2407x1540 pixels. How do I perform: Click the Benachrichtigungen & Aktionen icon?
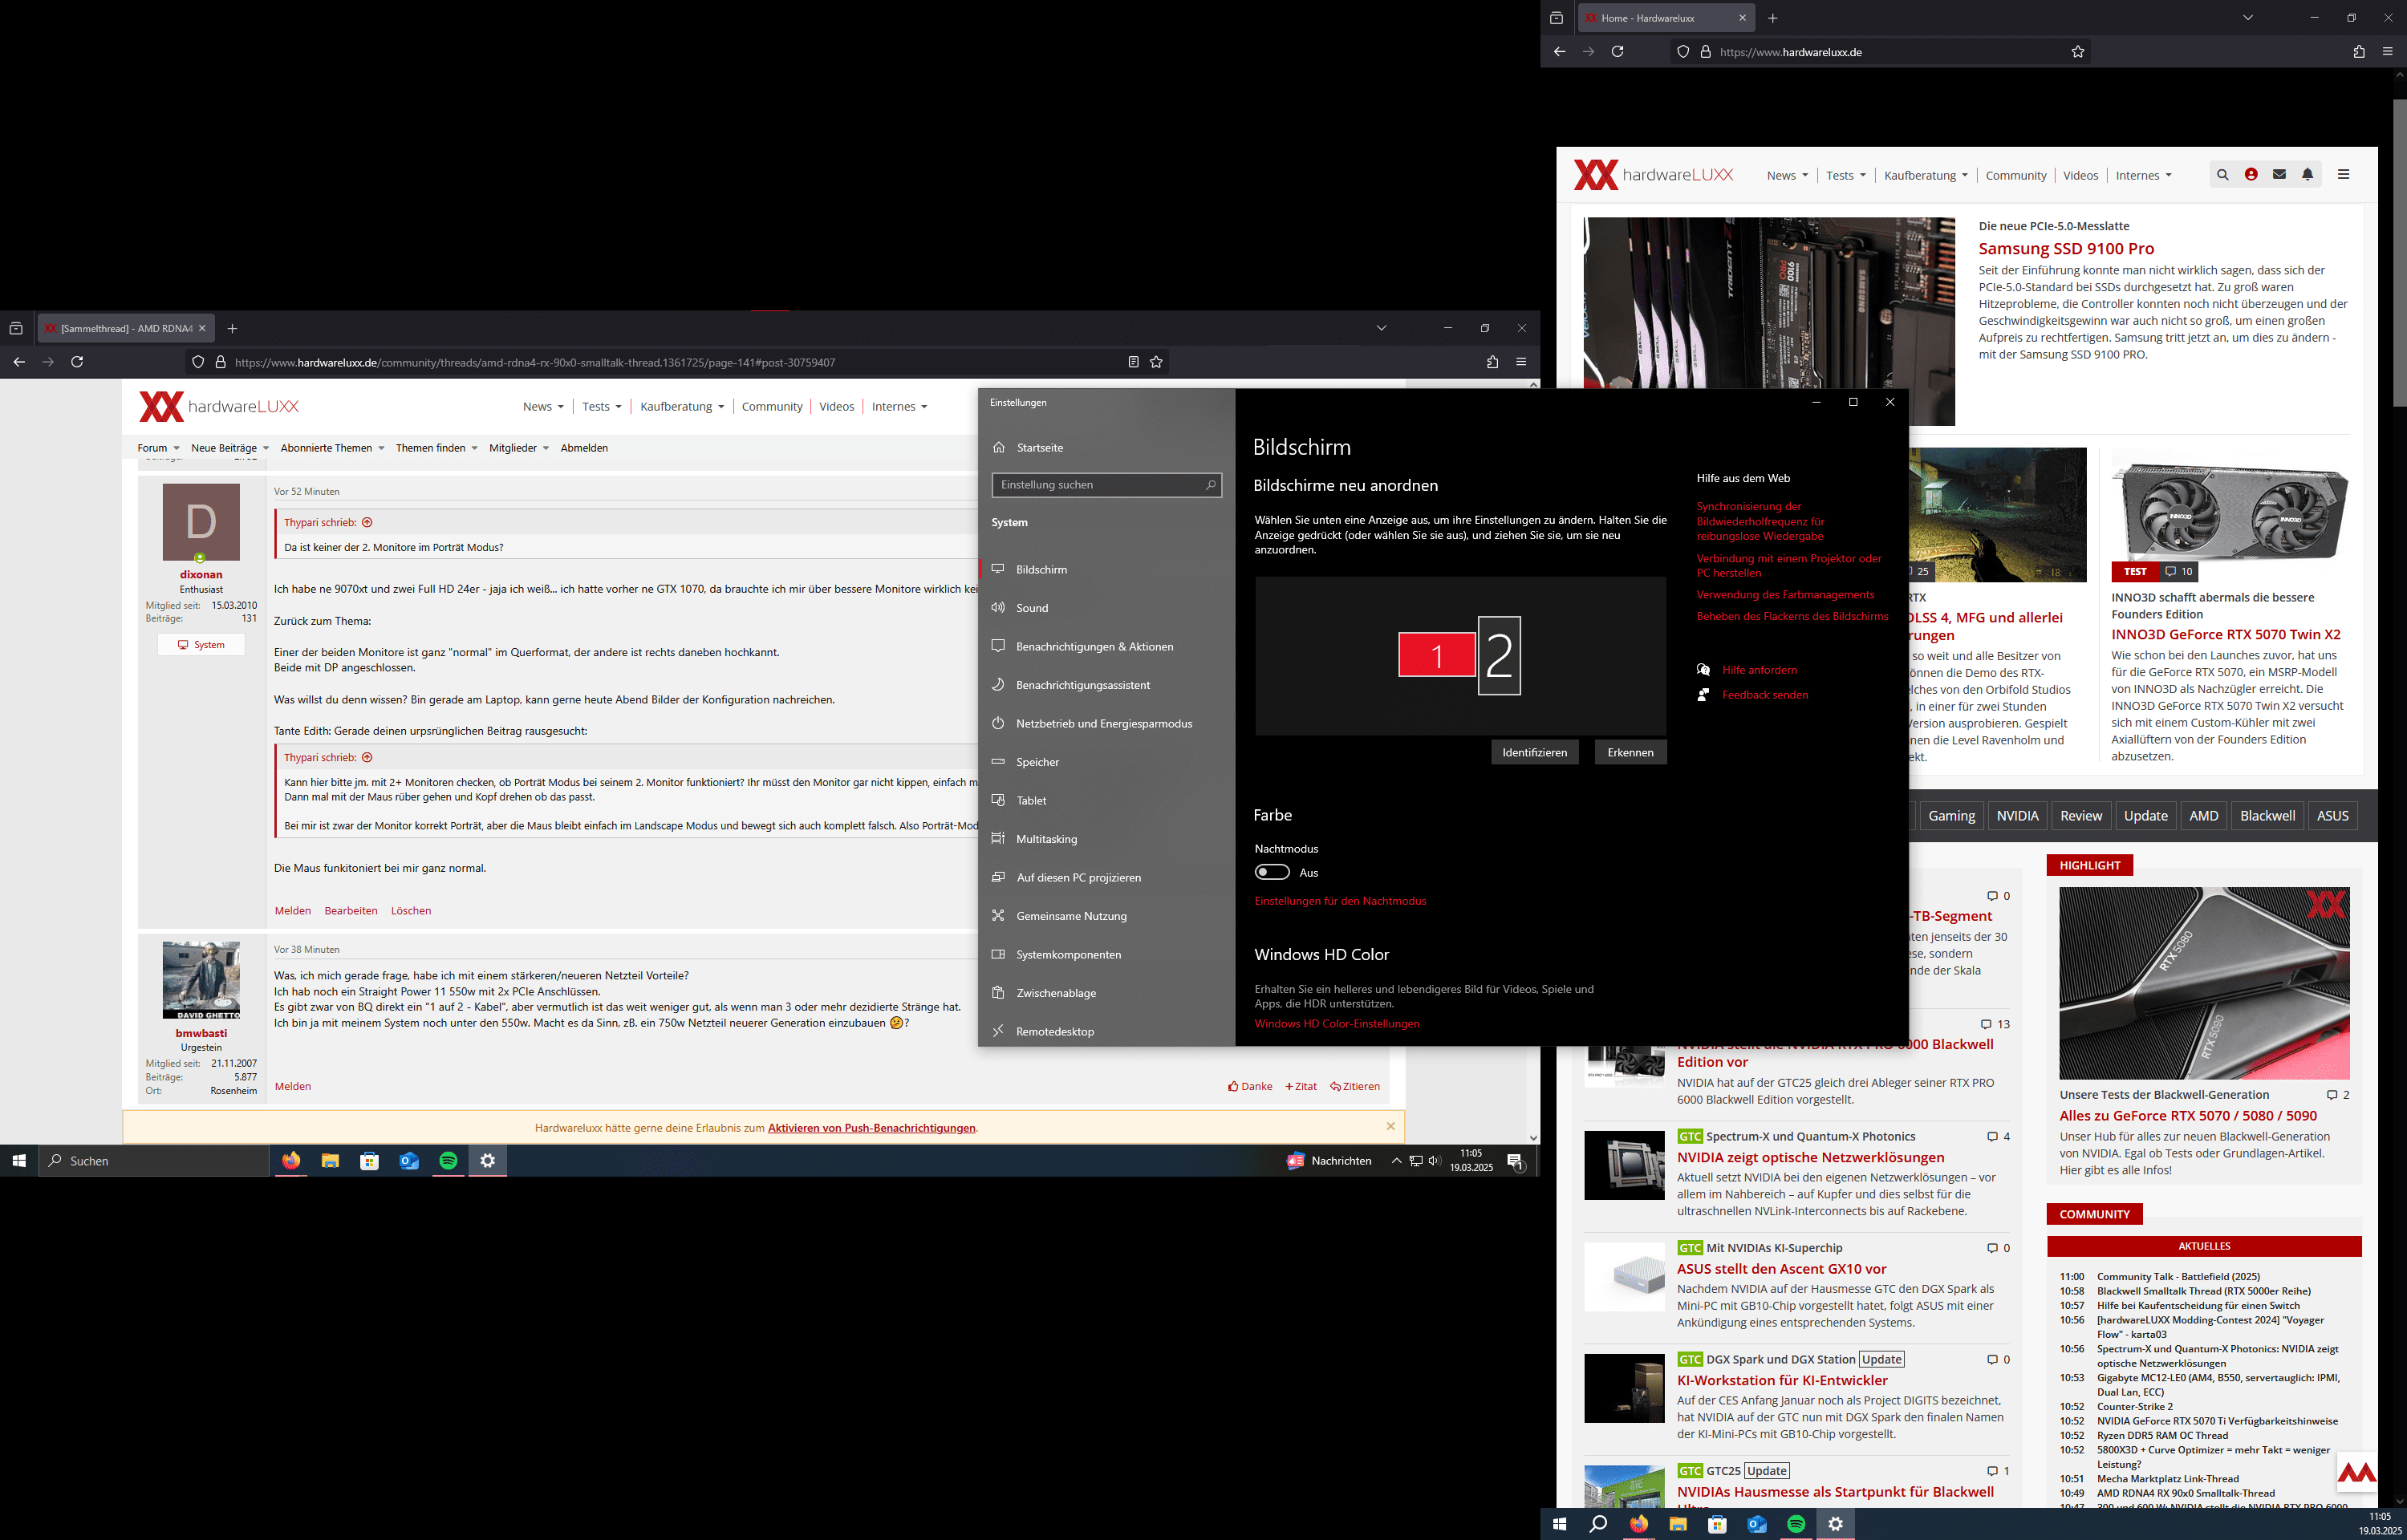(998, 646)
